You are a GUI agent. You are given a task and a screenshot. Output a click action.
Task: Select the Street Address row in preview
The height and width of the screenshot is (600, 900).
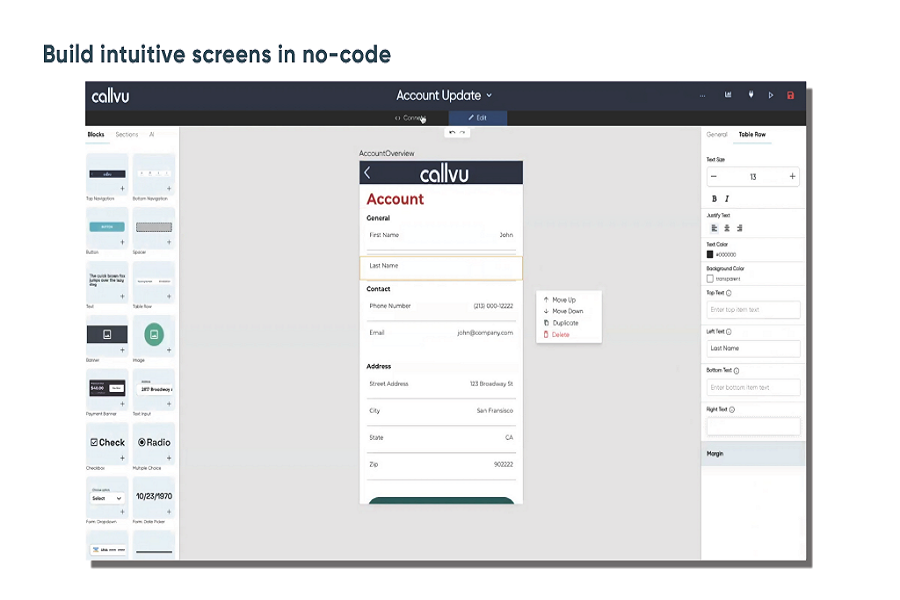click(x=441, y=385)
